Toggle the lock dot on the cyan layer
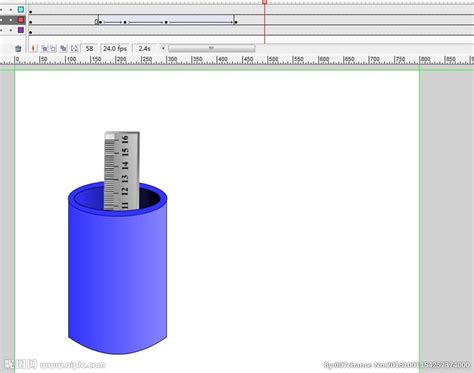Viewport: 474px width, 373px height. 11,10
